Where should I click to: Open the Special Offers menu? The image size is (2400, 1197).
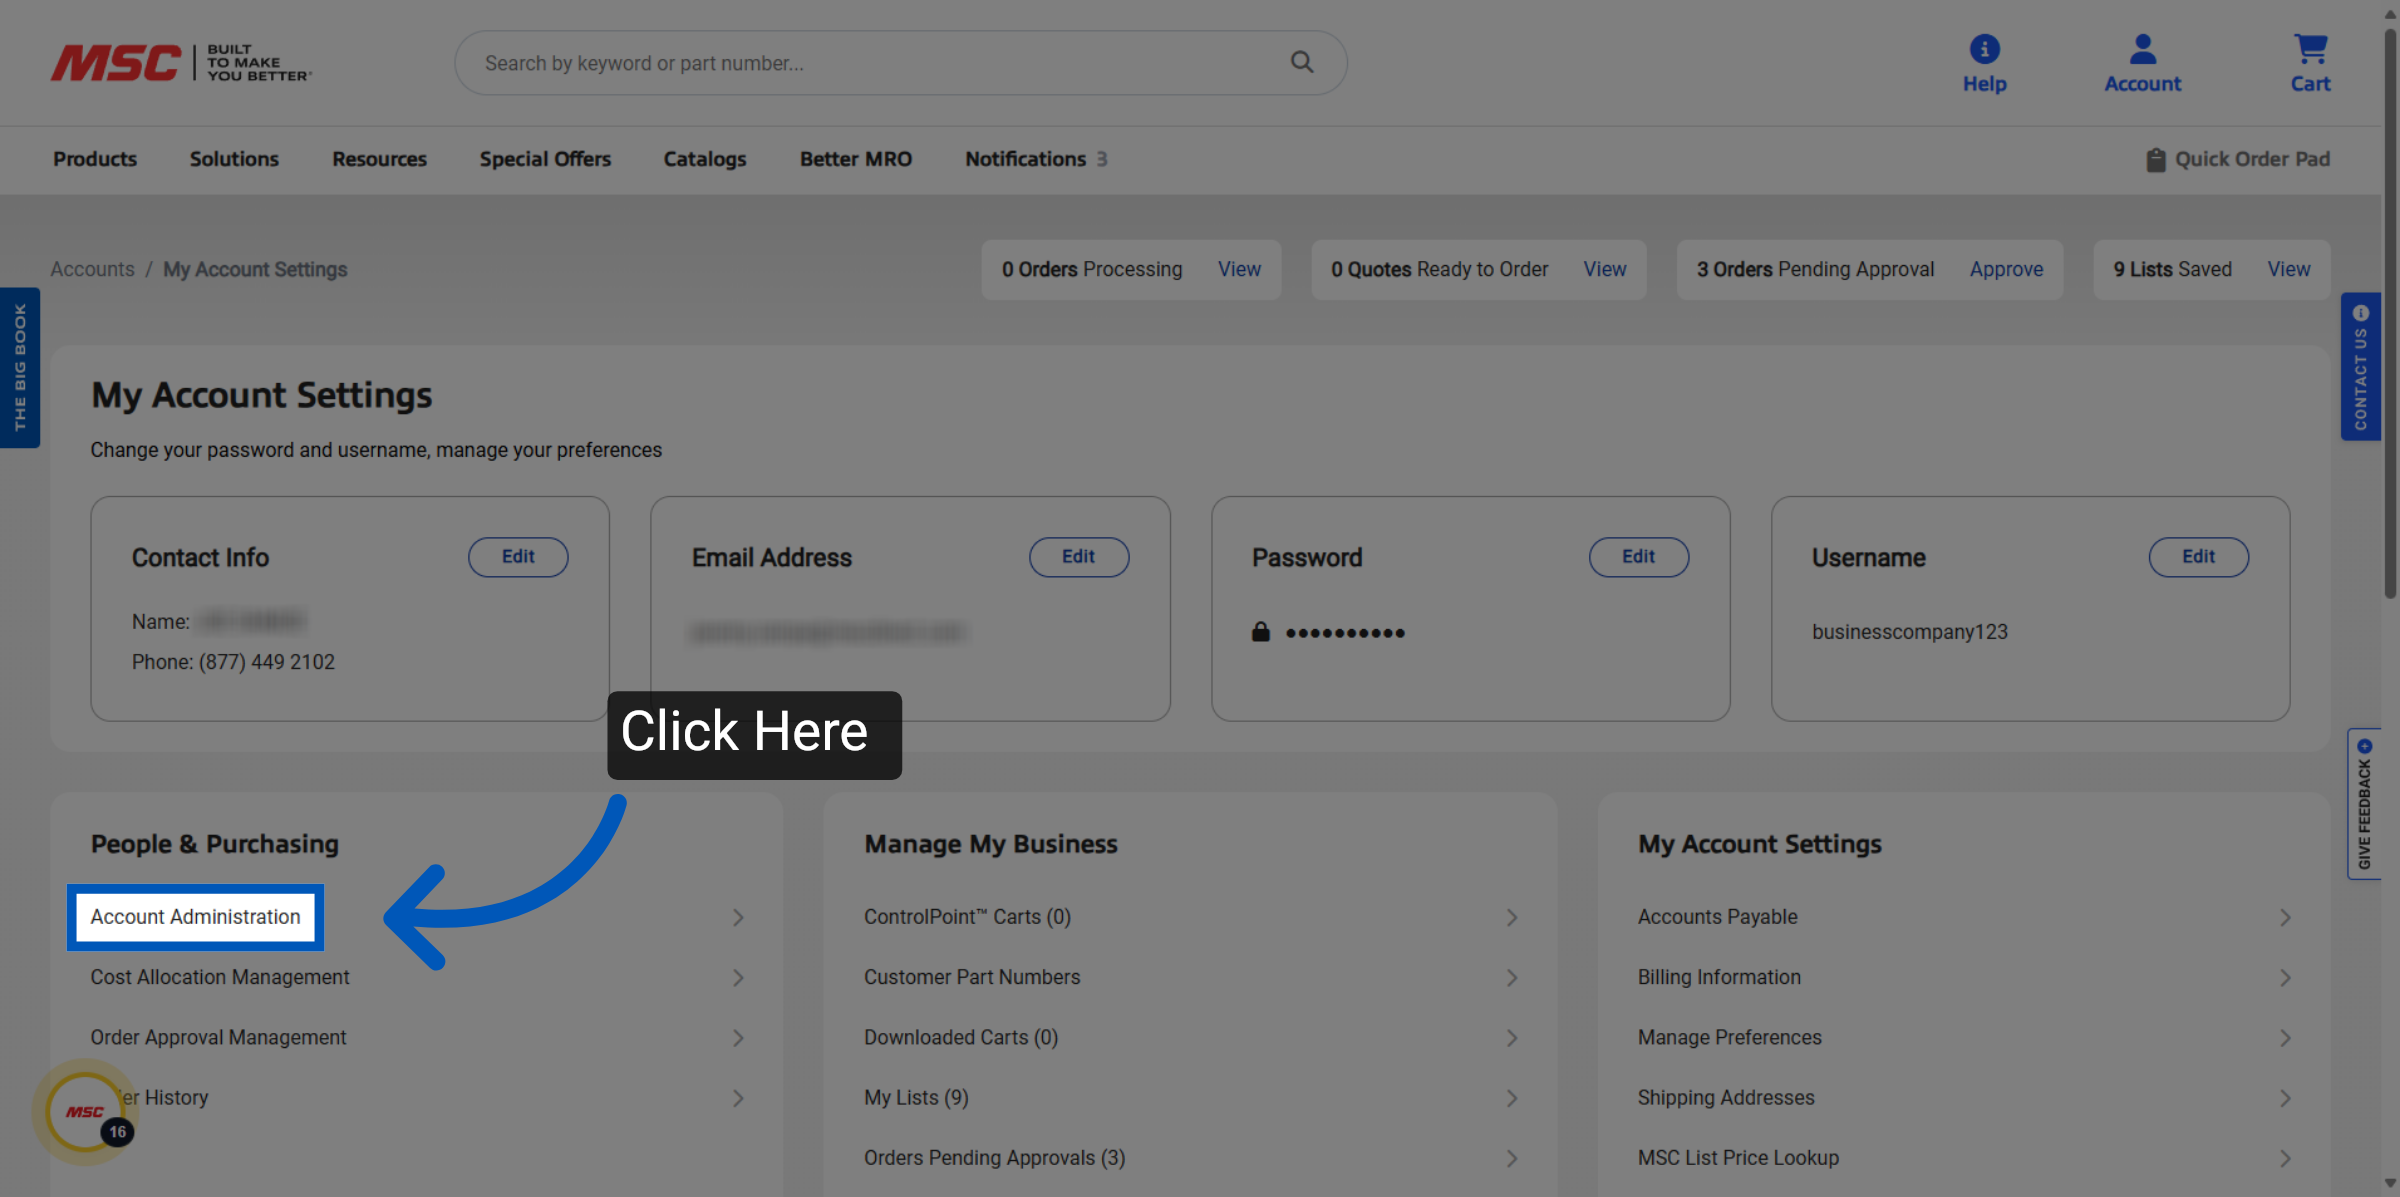pyautogui.click(x=545, y=159)
